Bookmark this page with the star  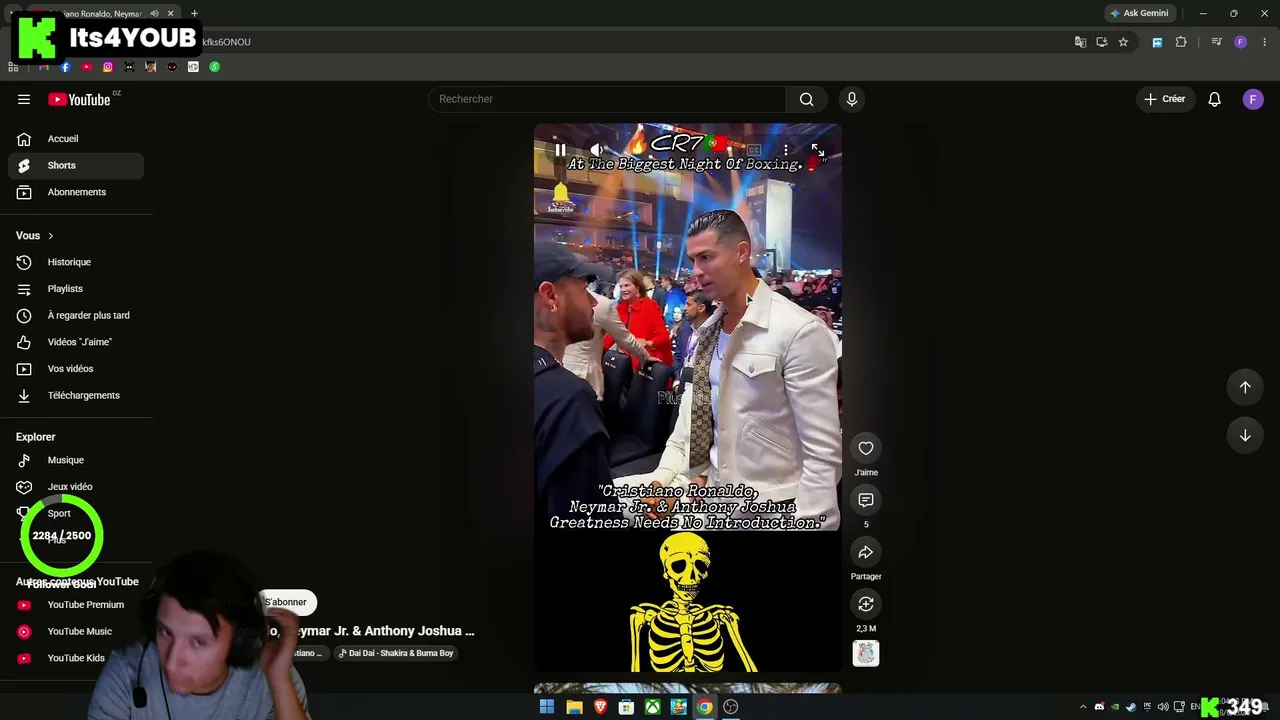1123,42
